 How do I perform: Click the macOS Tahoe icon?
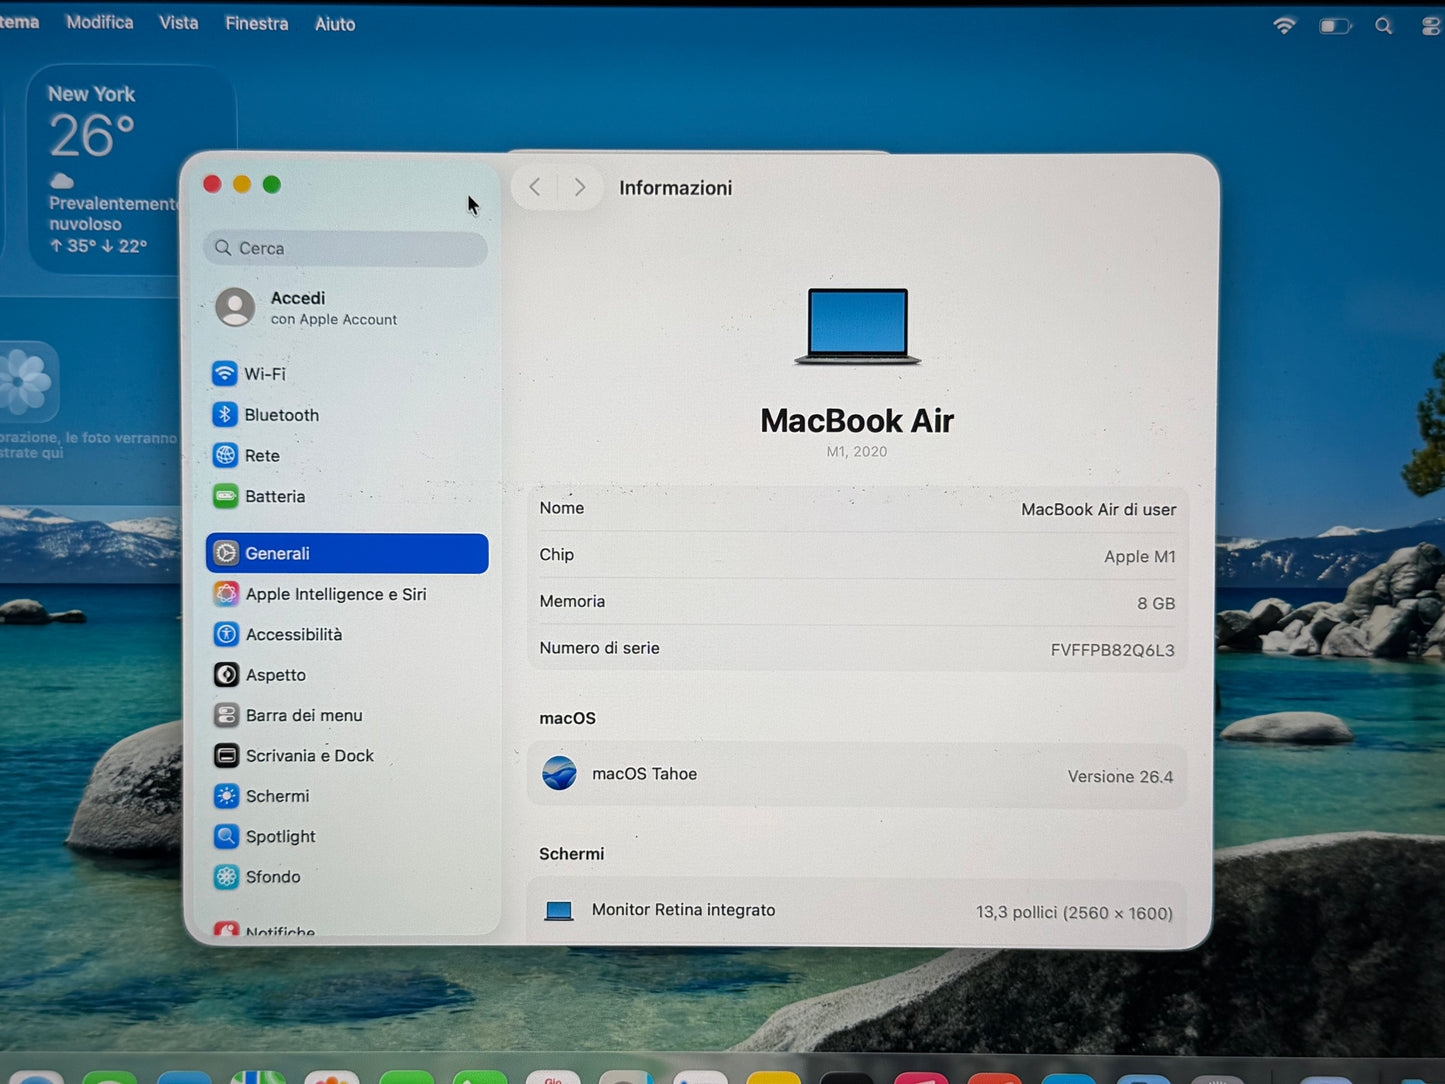pyautogui.click(x=559, y=774)
